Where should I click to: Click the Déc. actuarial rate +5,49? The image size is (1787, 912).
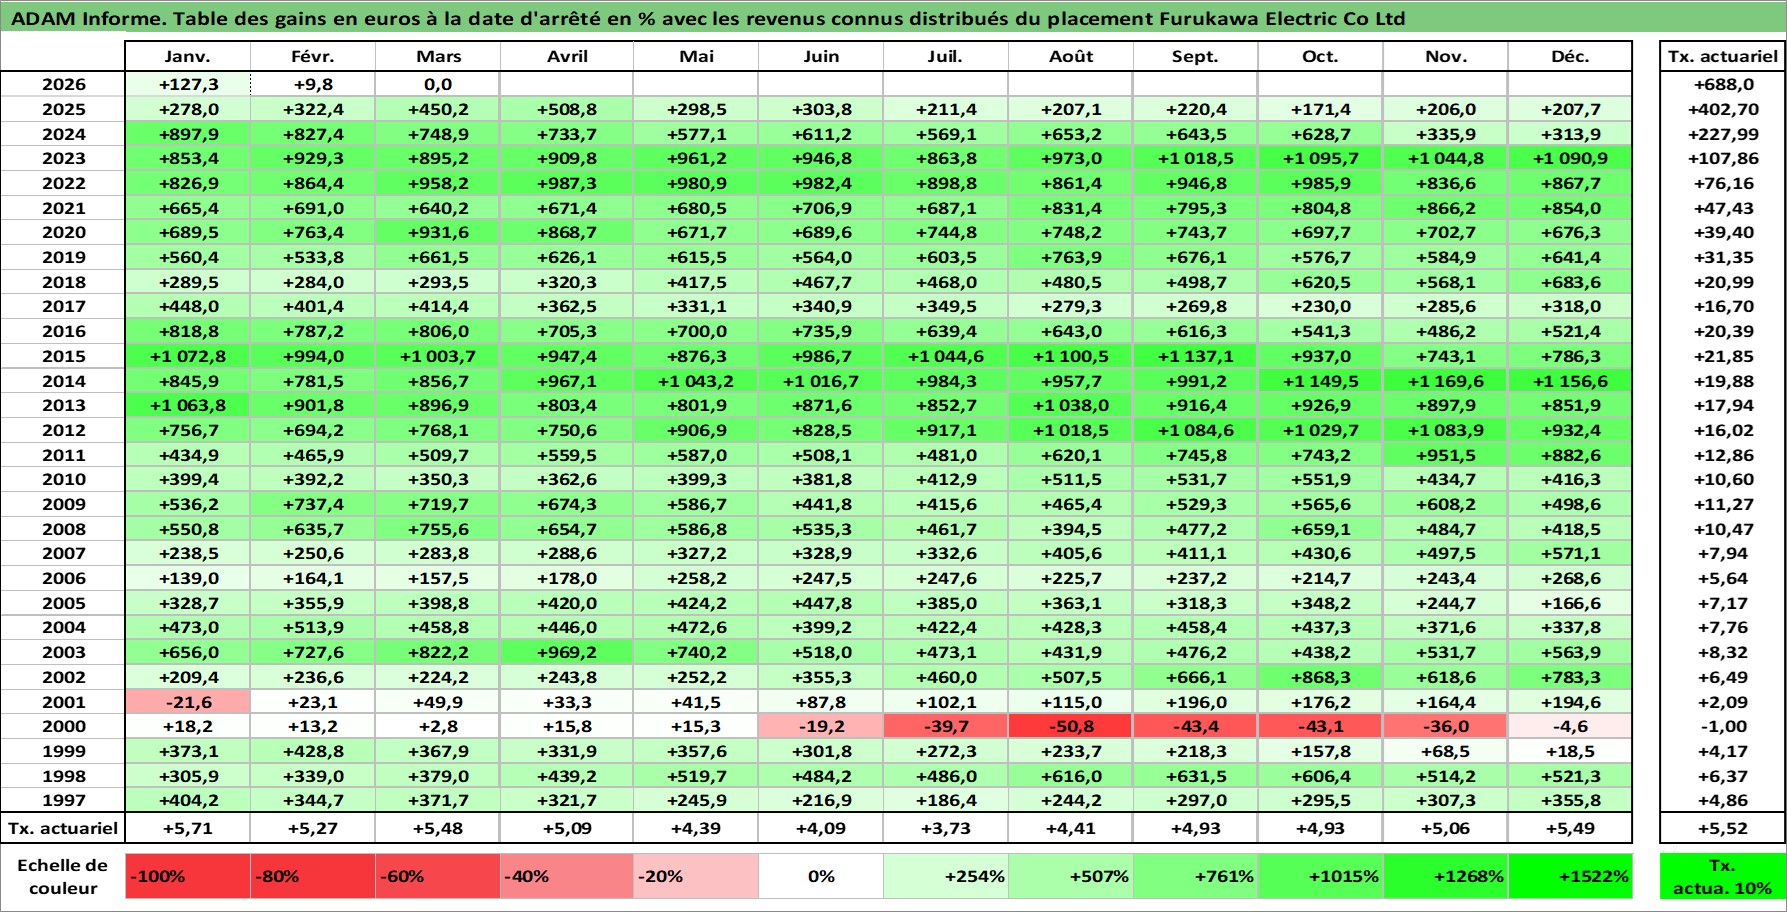pos(1570,828)
